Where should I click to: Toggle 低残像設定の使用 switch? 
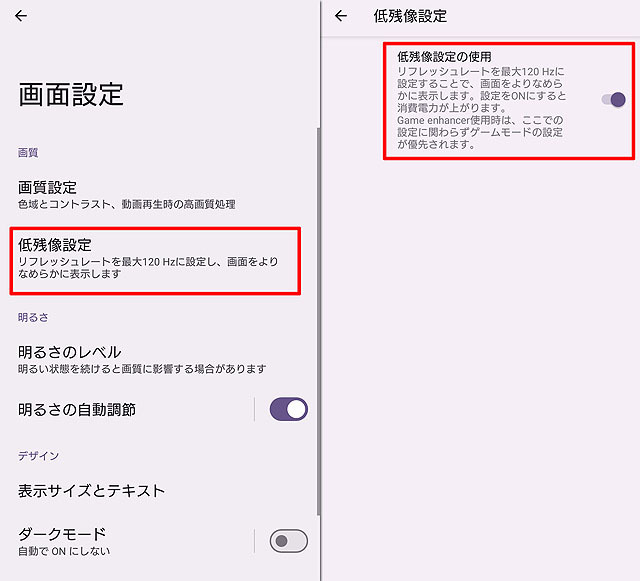pos(613,99)
